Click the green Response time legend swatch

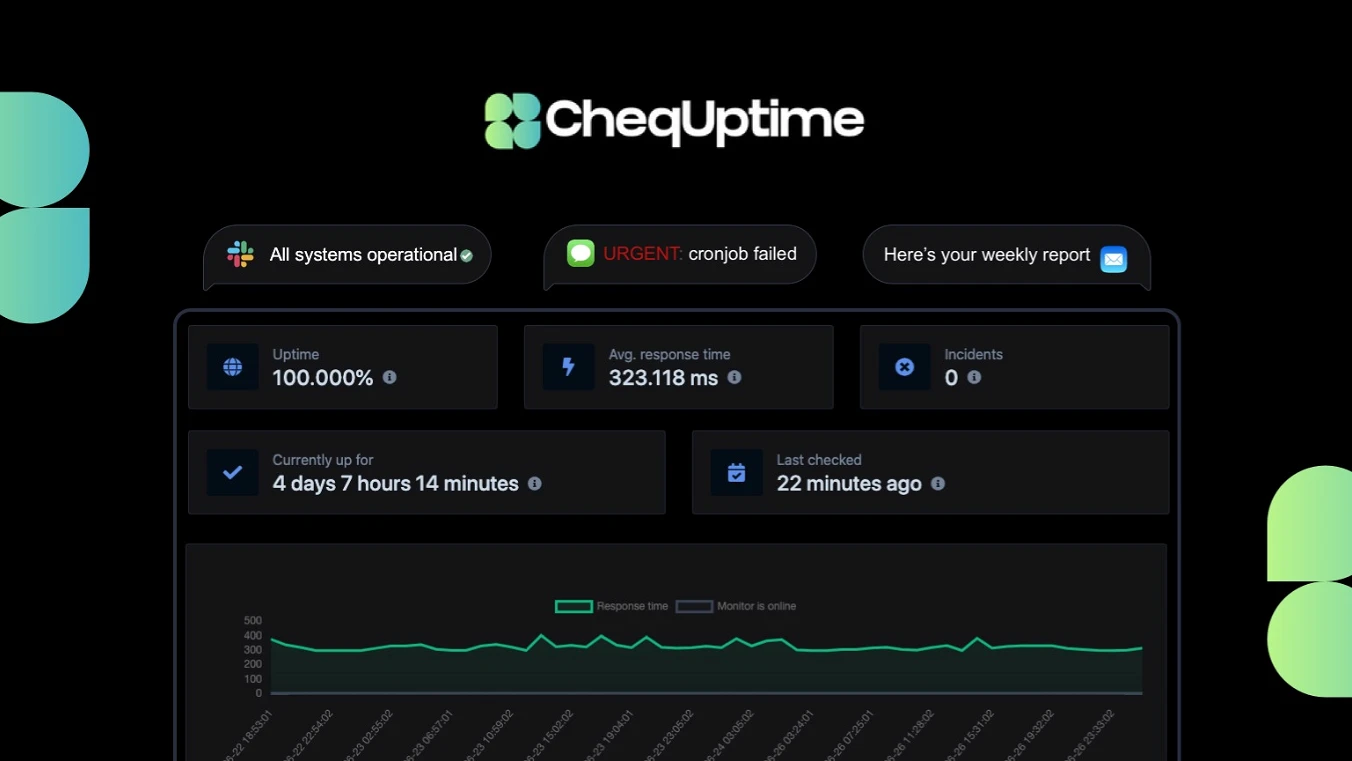click(x=574, y=606)
